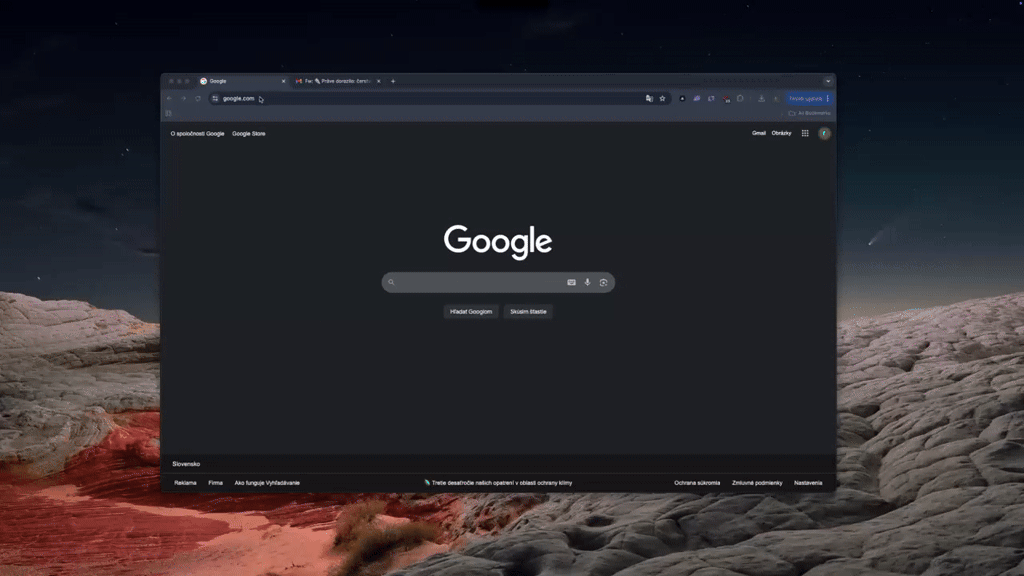The width and height of the screenshot is (1024, 576).
Task: Open site information icon beside google.com
Action: tap(215, 99)
